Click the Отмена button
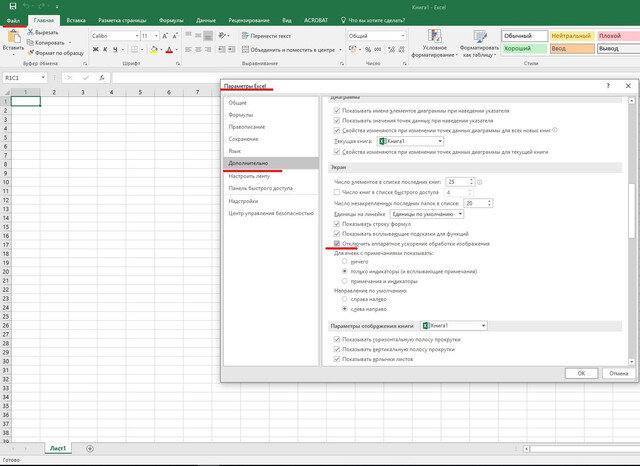Image resolution: width=640 pixels, height=466 pixels. [618, 373]
